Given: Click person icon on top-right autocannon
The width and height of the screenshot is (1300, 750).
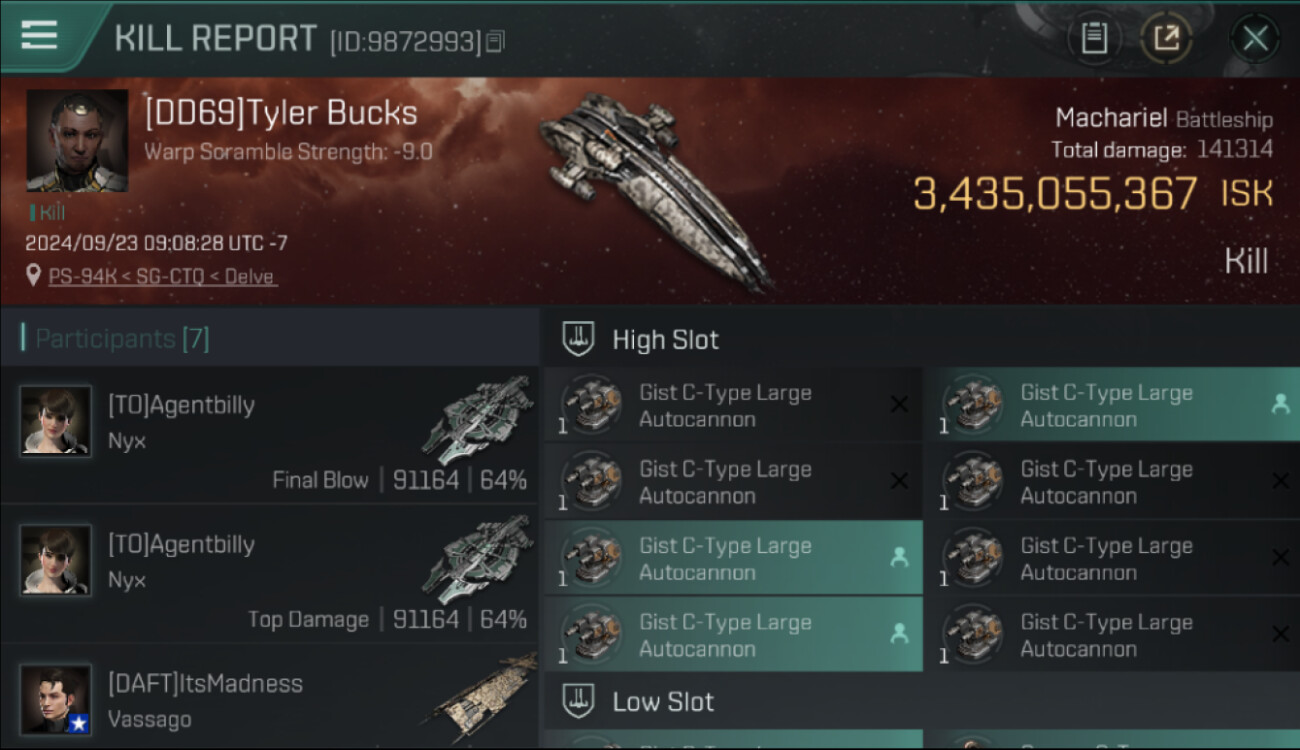Looking at the screenshot, I should pyautogui.click(x=1279, y=404).
